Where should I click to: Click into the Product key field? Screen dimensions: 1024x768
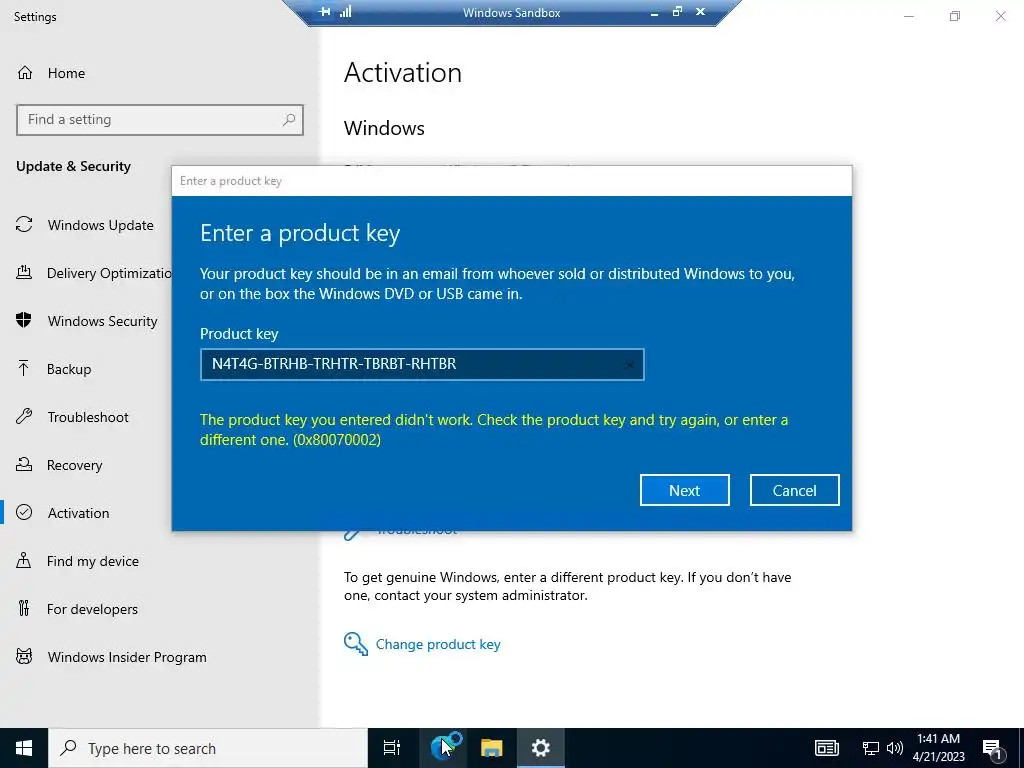pyautogui.click(x=422, y=364)
